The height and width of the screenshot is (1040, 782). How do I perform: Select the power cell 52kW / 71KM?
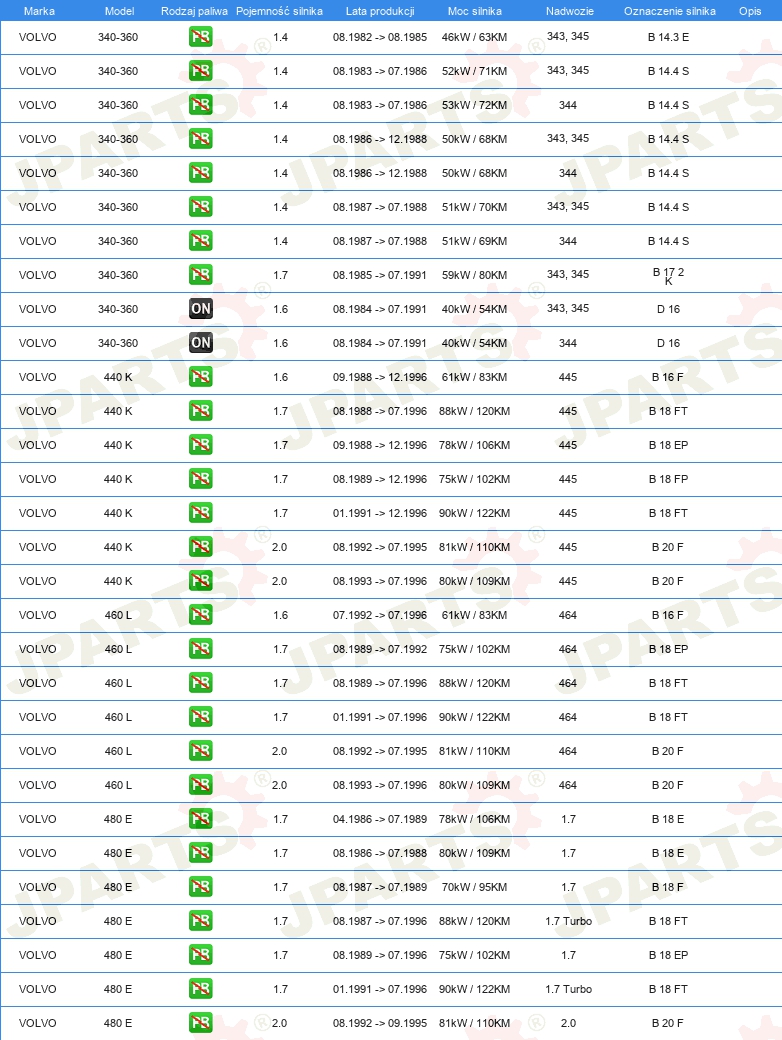click(475, 71)
